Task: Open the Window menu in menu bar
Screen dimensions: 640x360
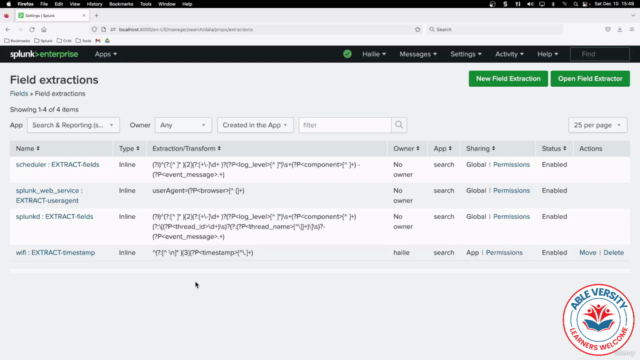Action: tap(167, 4)
